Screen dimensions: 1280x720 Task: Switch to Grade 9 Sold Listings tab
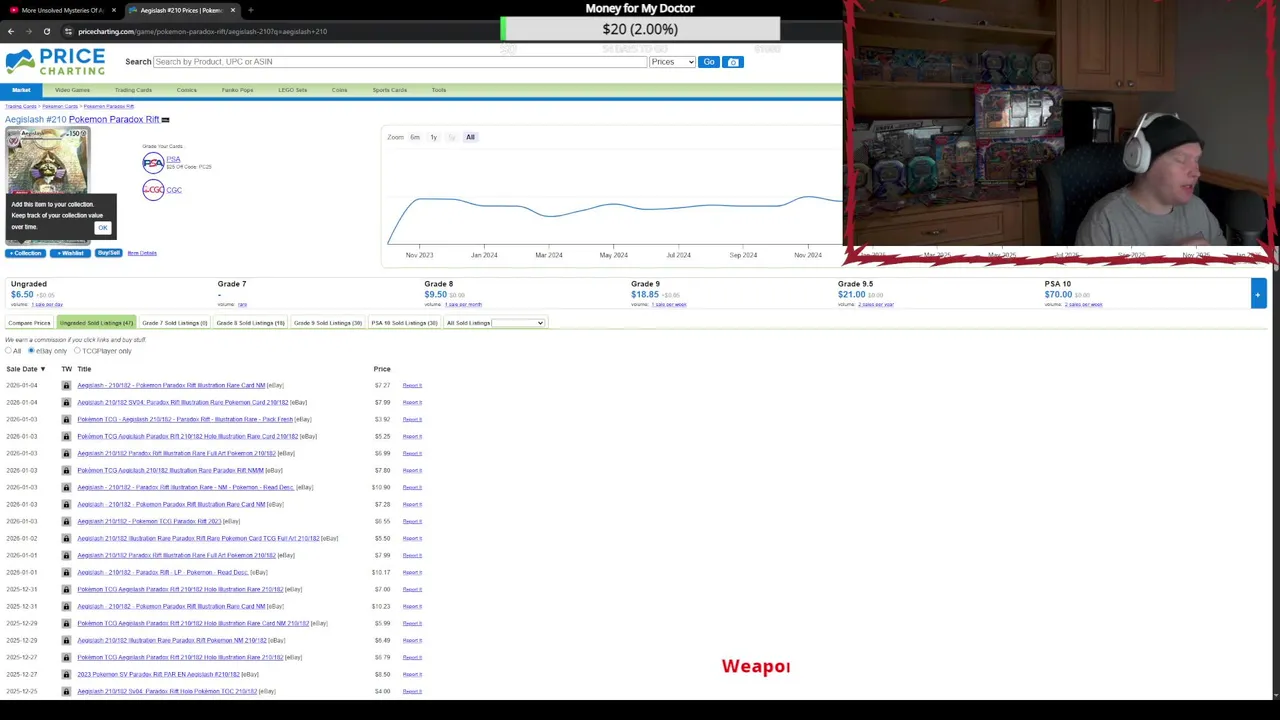[x=328, y=323]
